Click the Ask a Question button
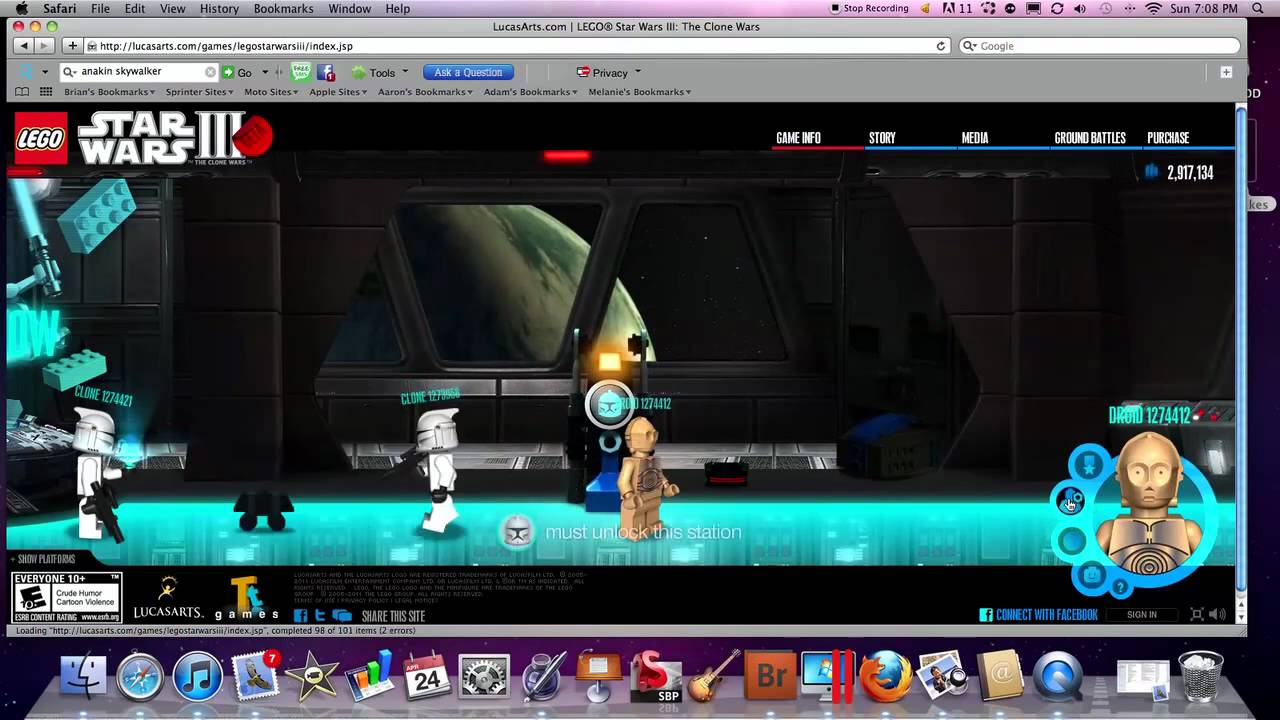Viewport: 1280px width, 720px height. tap(468, 72)
